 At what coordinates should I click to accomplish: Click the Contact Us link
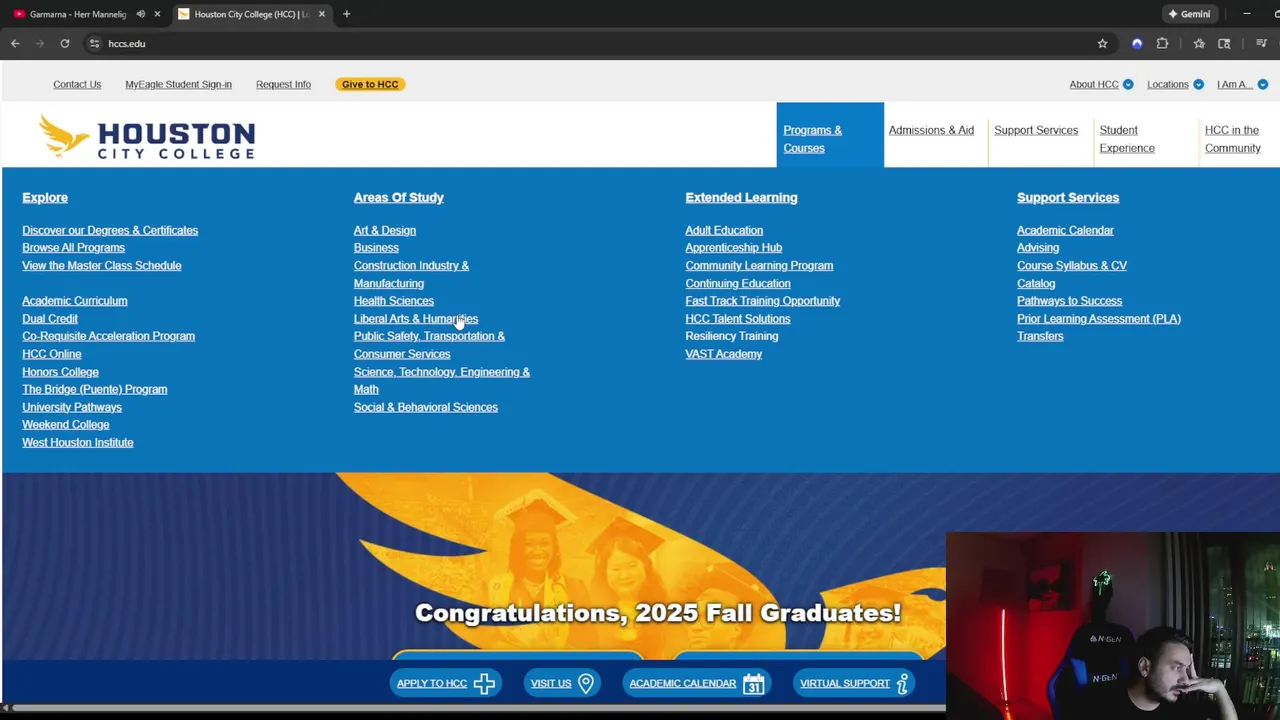(77, 84)
